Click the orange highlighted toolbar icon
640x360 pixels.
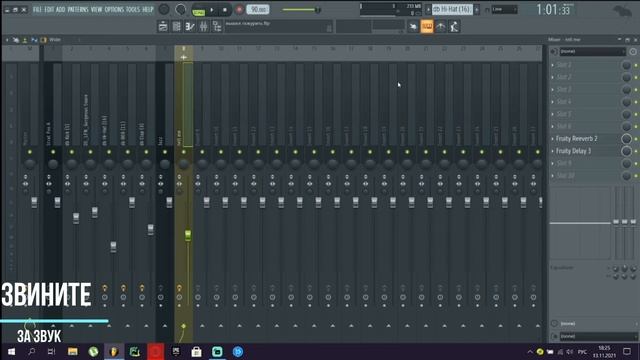(x=427, y=27)
